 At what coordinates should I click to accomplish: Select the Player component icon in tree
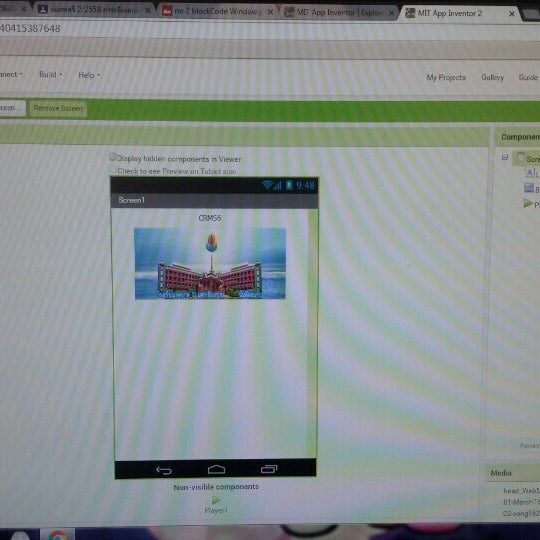pyautogui.click(x=528, y=203)
